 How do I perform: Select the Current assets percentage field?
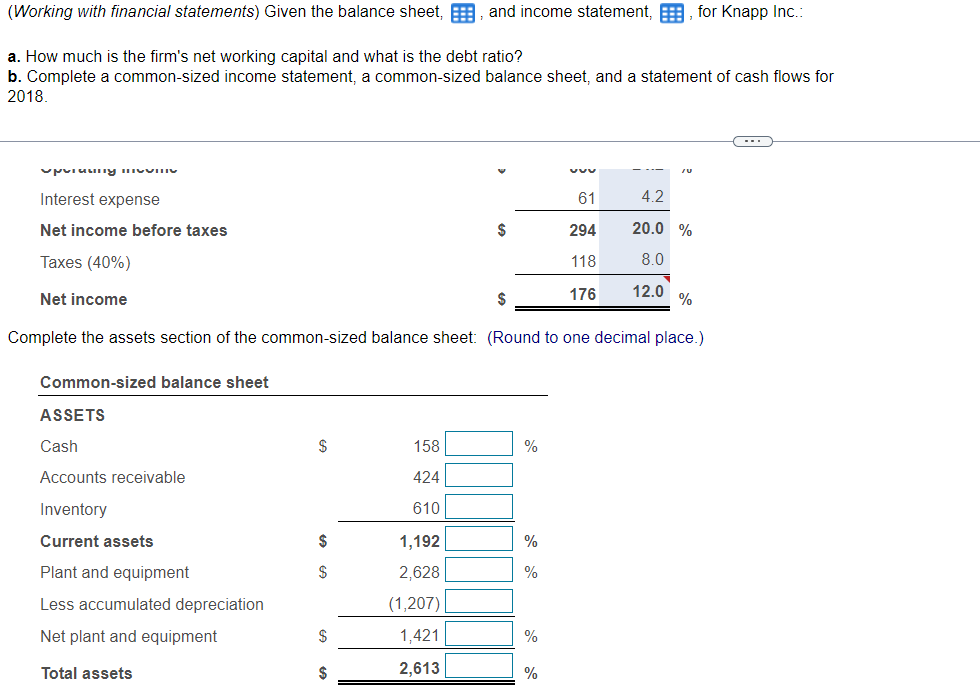point(479,538)
